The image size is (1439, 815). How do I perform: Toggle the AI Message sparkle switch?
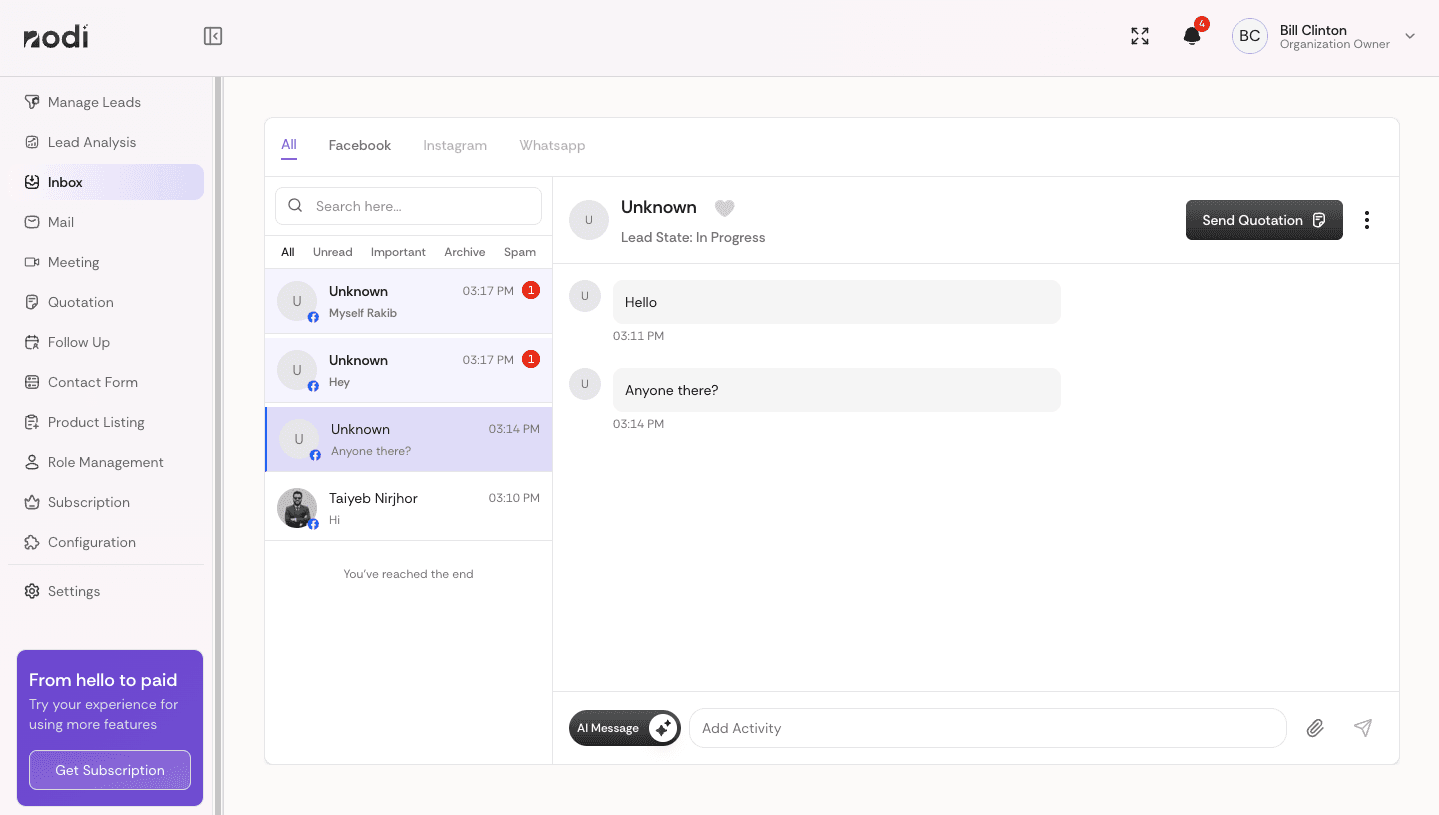pos(662,728)
